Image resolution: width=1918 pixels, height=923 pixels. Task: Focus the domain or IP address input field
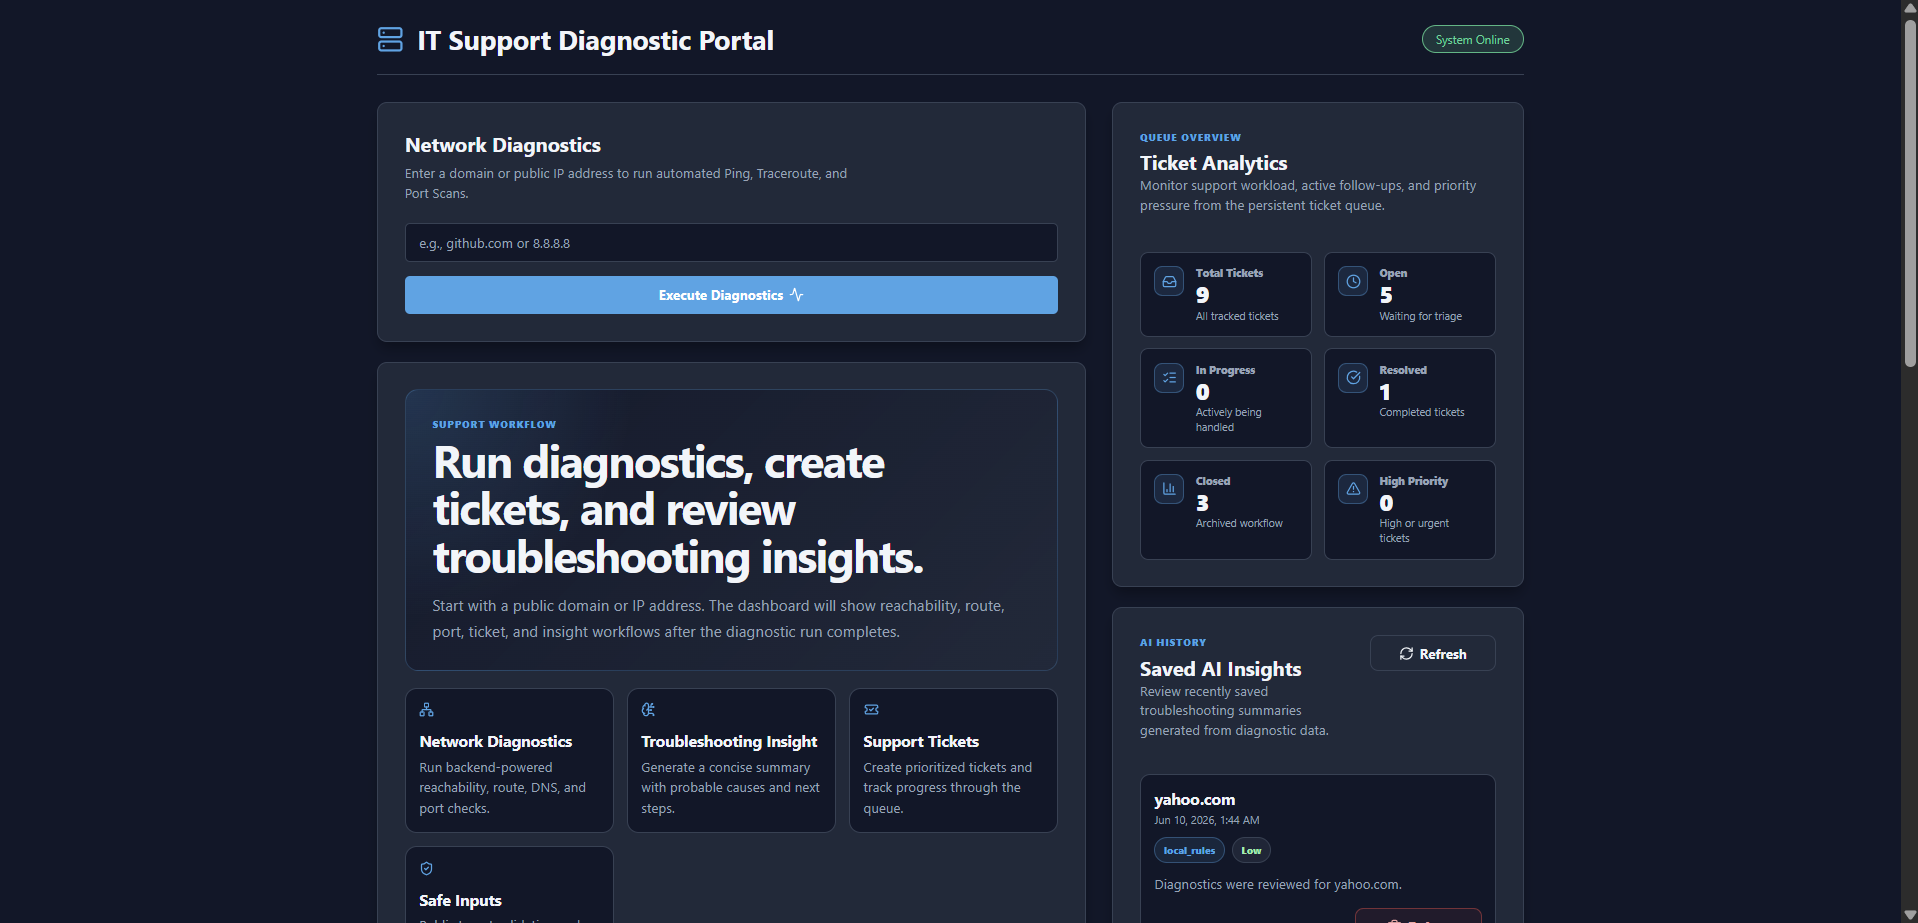731,243
